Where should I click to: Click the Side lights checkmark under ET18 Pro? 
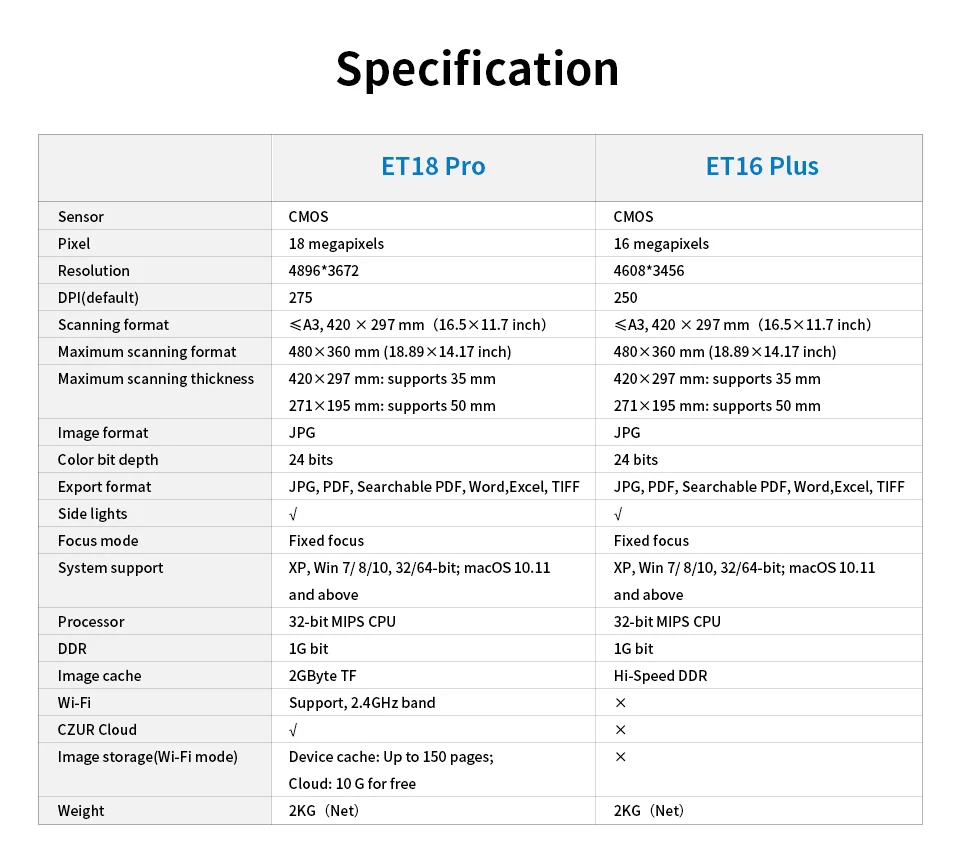[x=293, y=514]
